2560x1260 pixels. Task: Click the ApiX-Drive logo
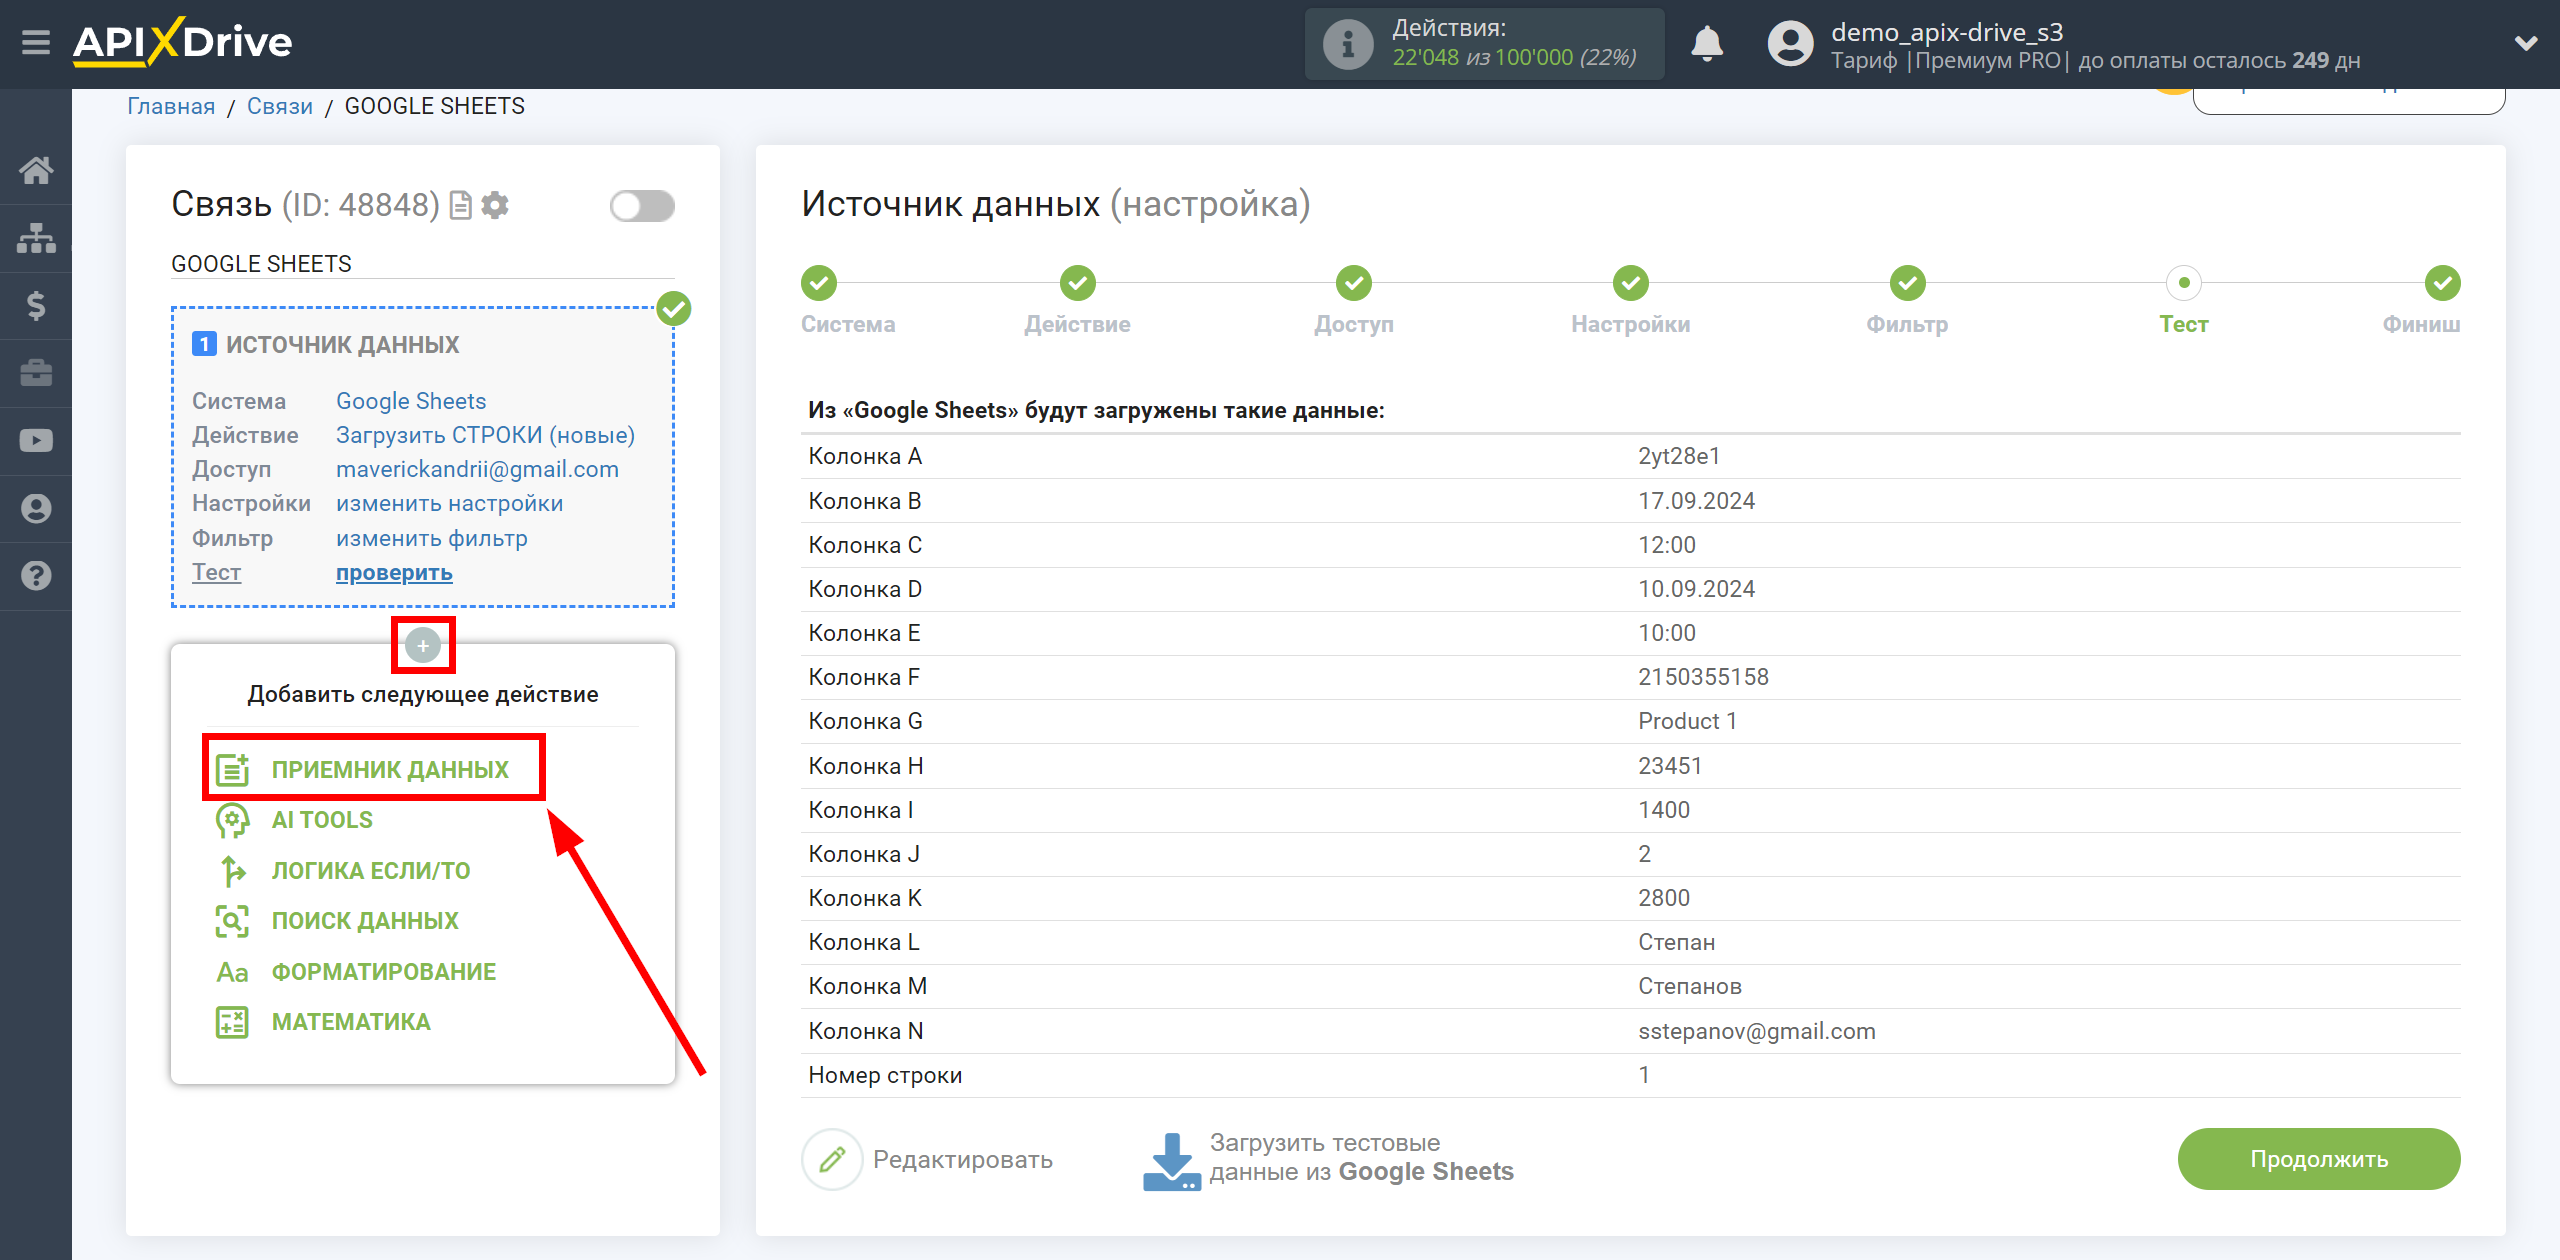pos(182,42)
